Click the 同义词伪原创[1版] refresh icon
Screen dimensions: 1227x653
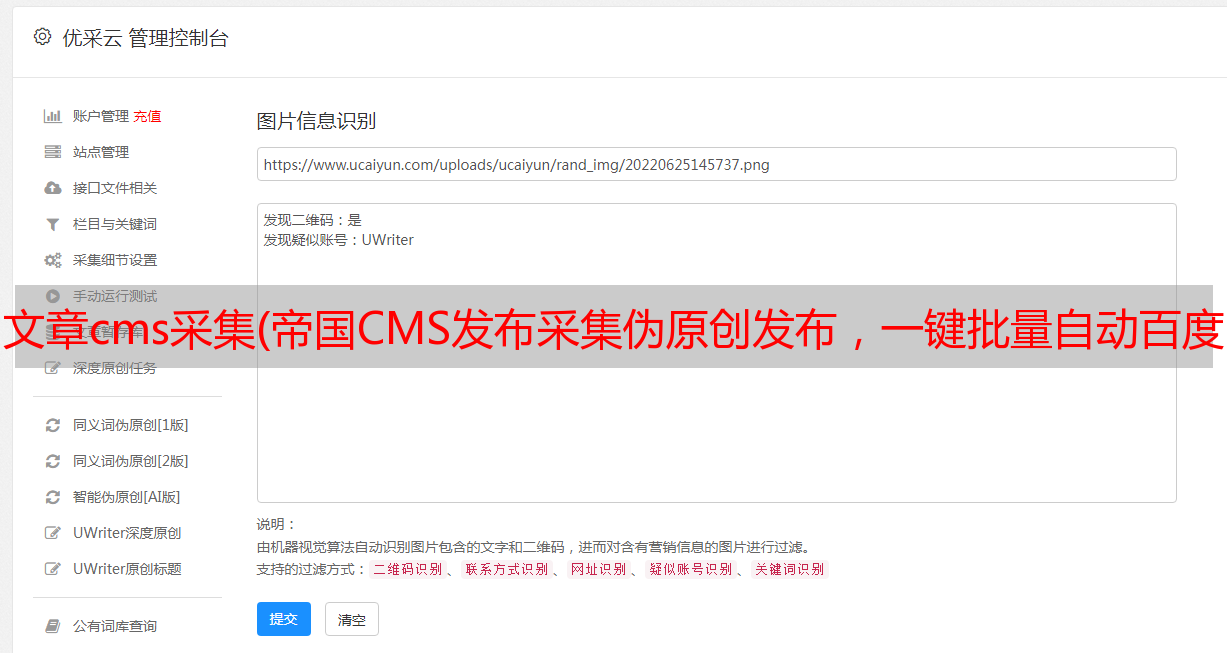(53, 425)
